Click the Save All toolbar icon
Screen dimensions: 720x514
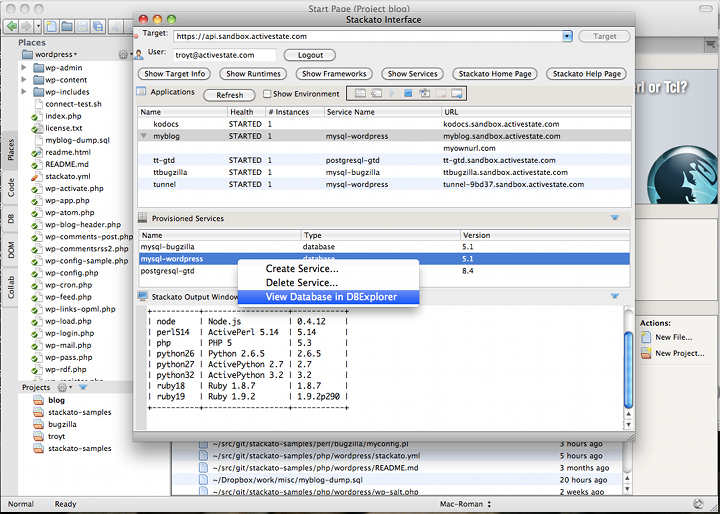click(98, 26)
